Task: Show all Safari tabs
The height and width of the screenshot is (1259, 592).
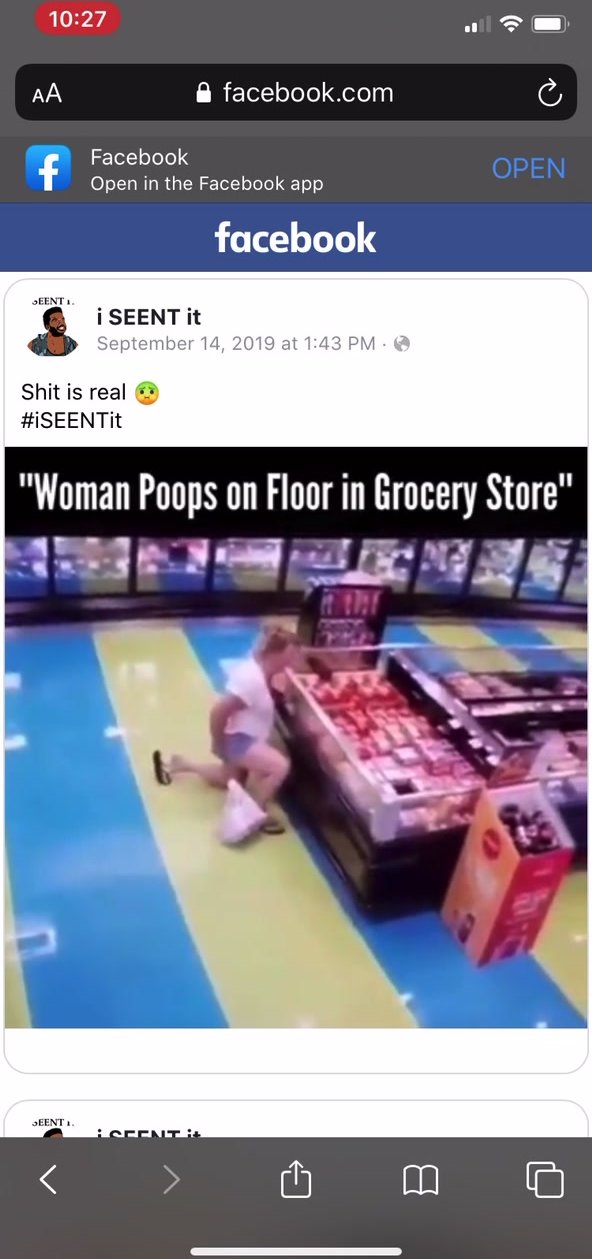Action: coord(545,1180)
